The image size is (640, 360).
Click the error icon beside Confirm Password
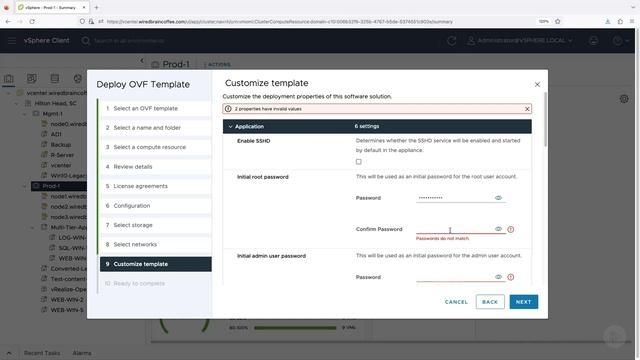pyautogui.click(x=511, y=229)
